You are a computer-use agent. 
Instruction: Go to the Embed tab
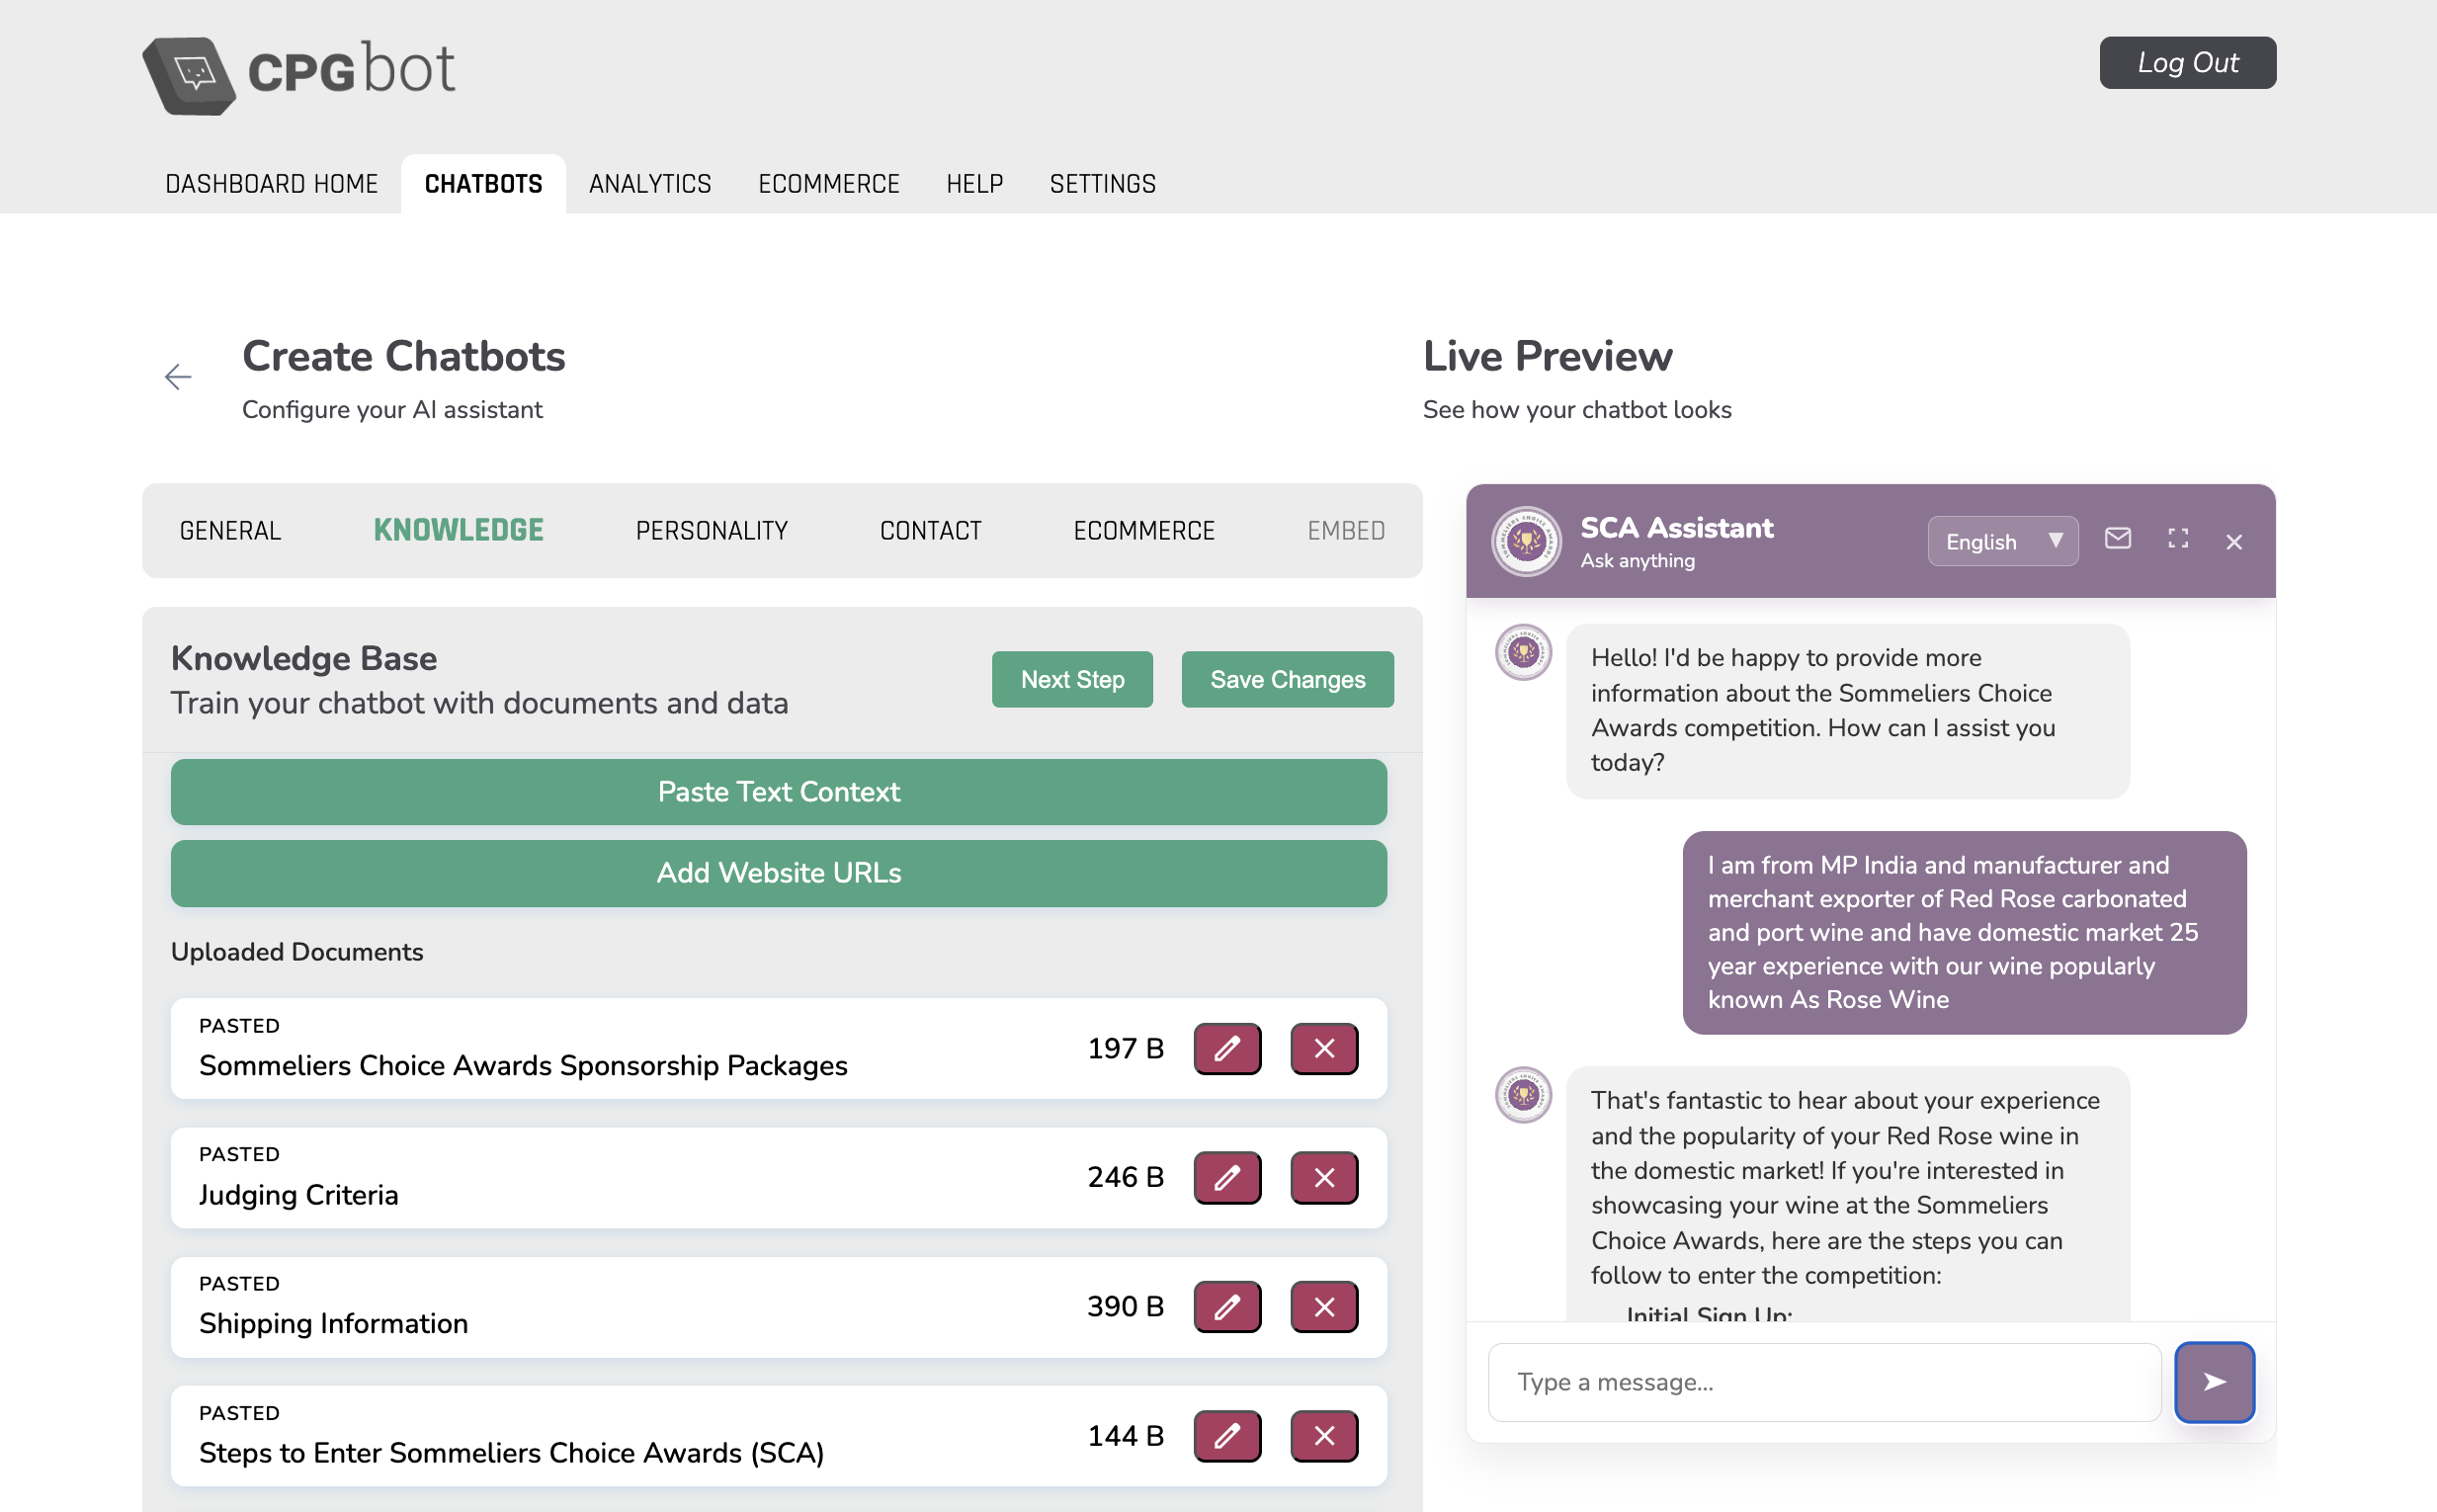1345,530
